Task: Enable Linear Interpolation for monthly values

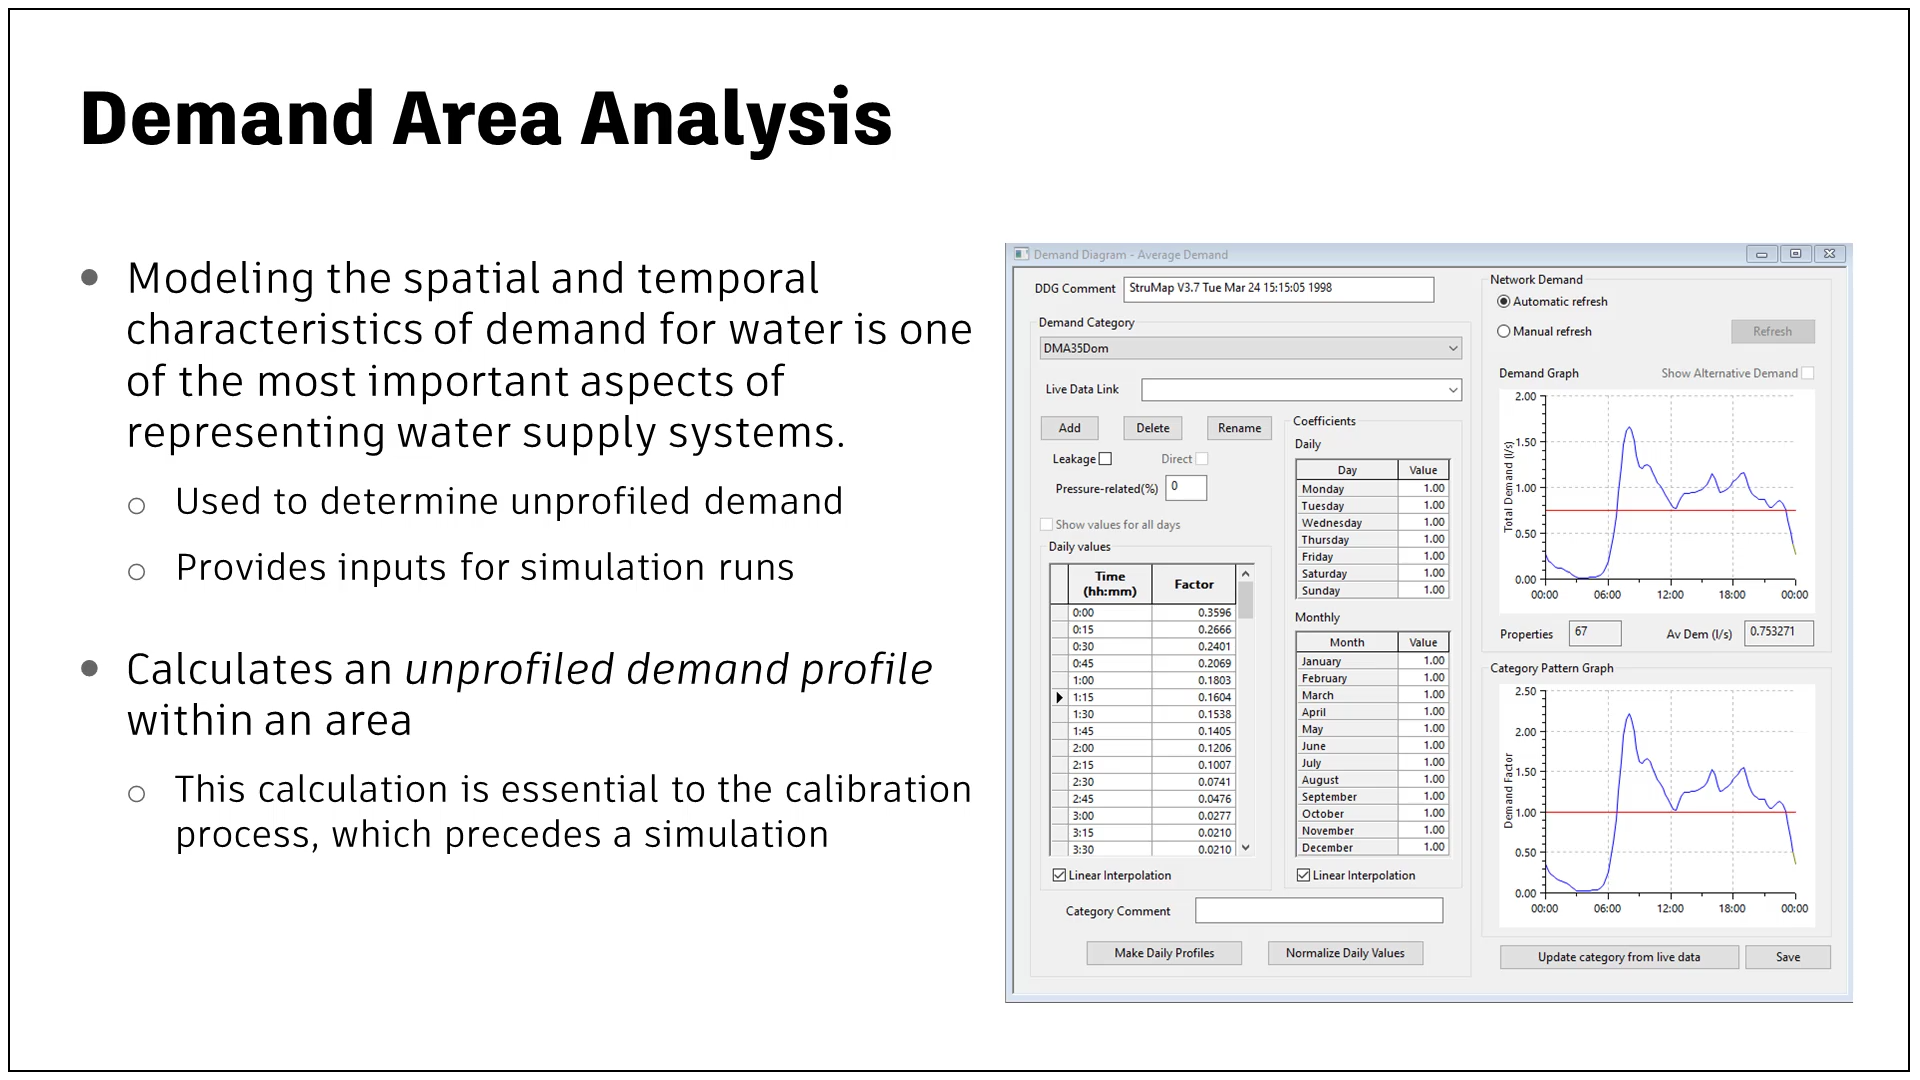Action: [x=1302, y=874]
